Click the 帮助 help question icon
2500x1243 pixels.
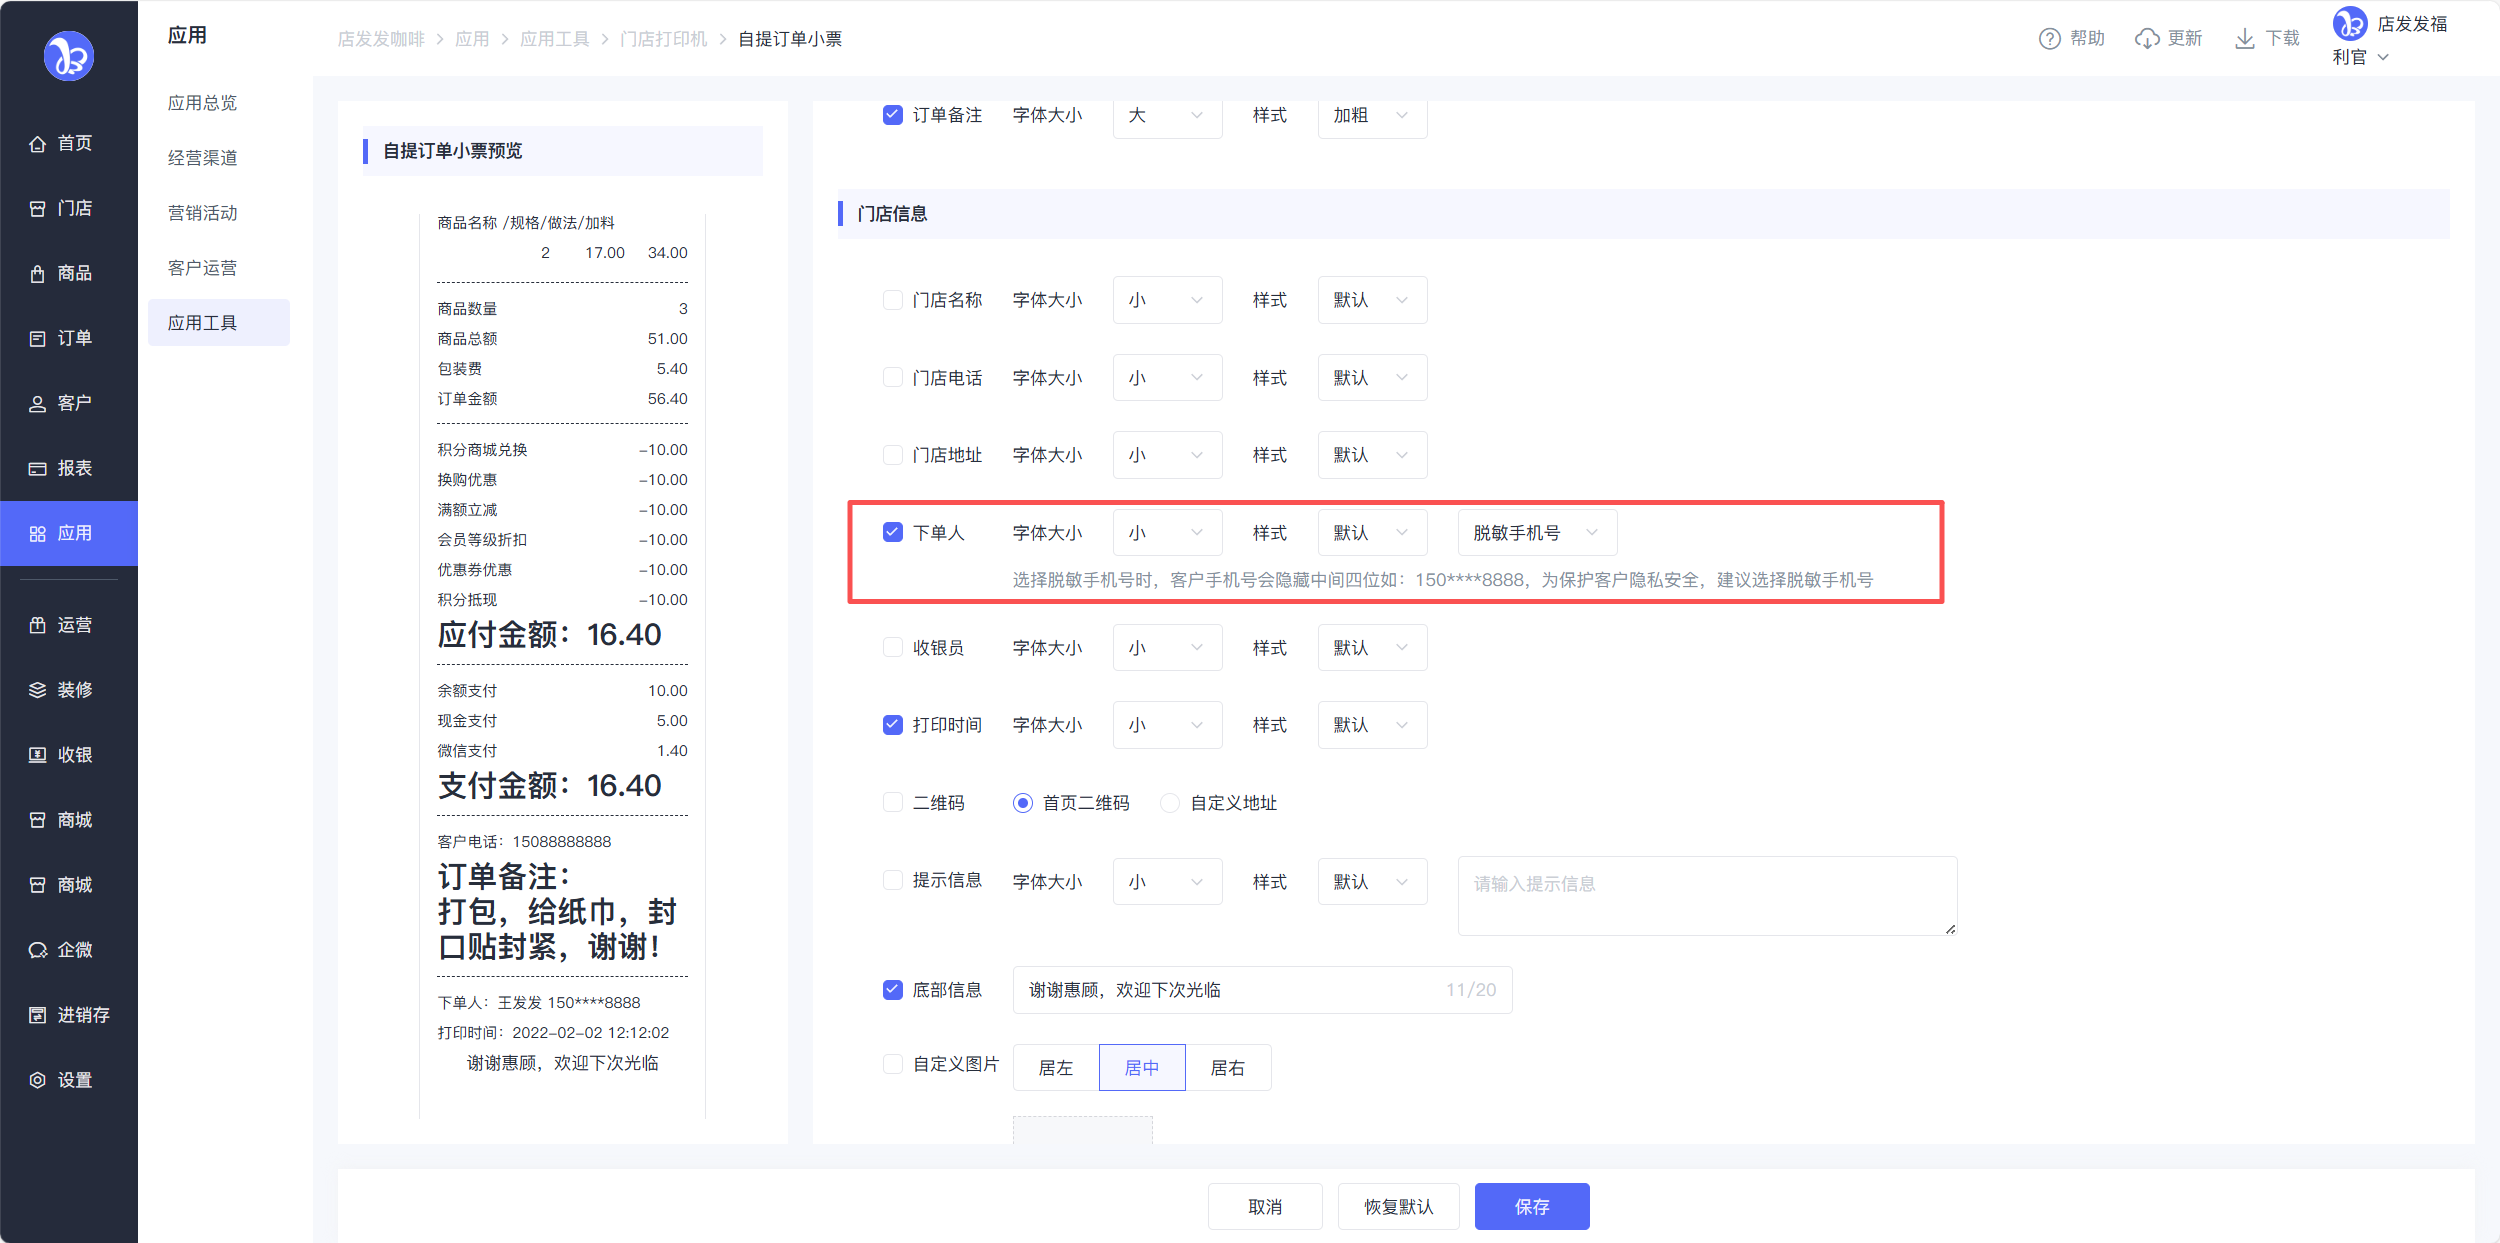click(x=2049, y=39)
